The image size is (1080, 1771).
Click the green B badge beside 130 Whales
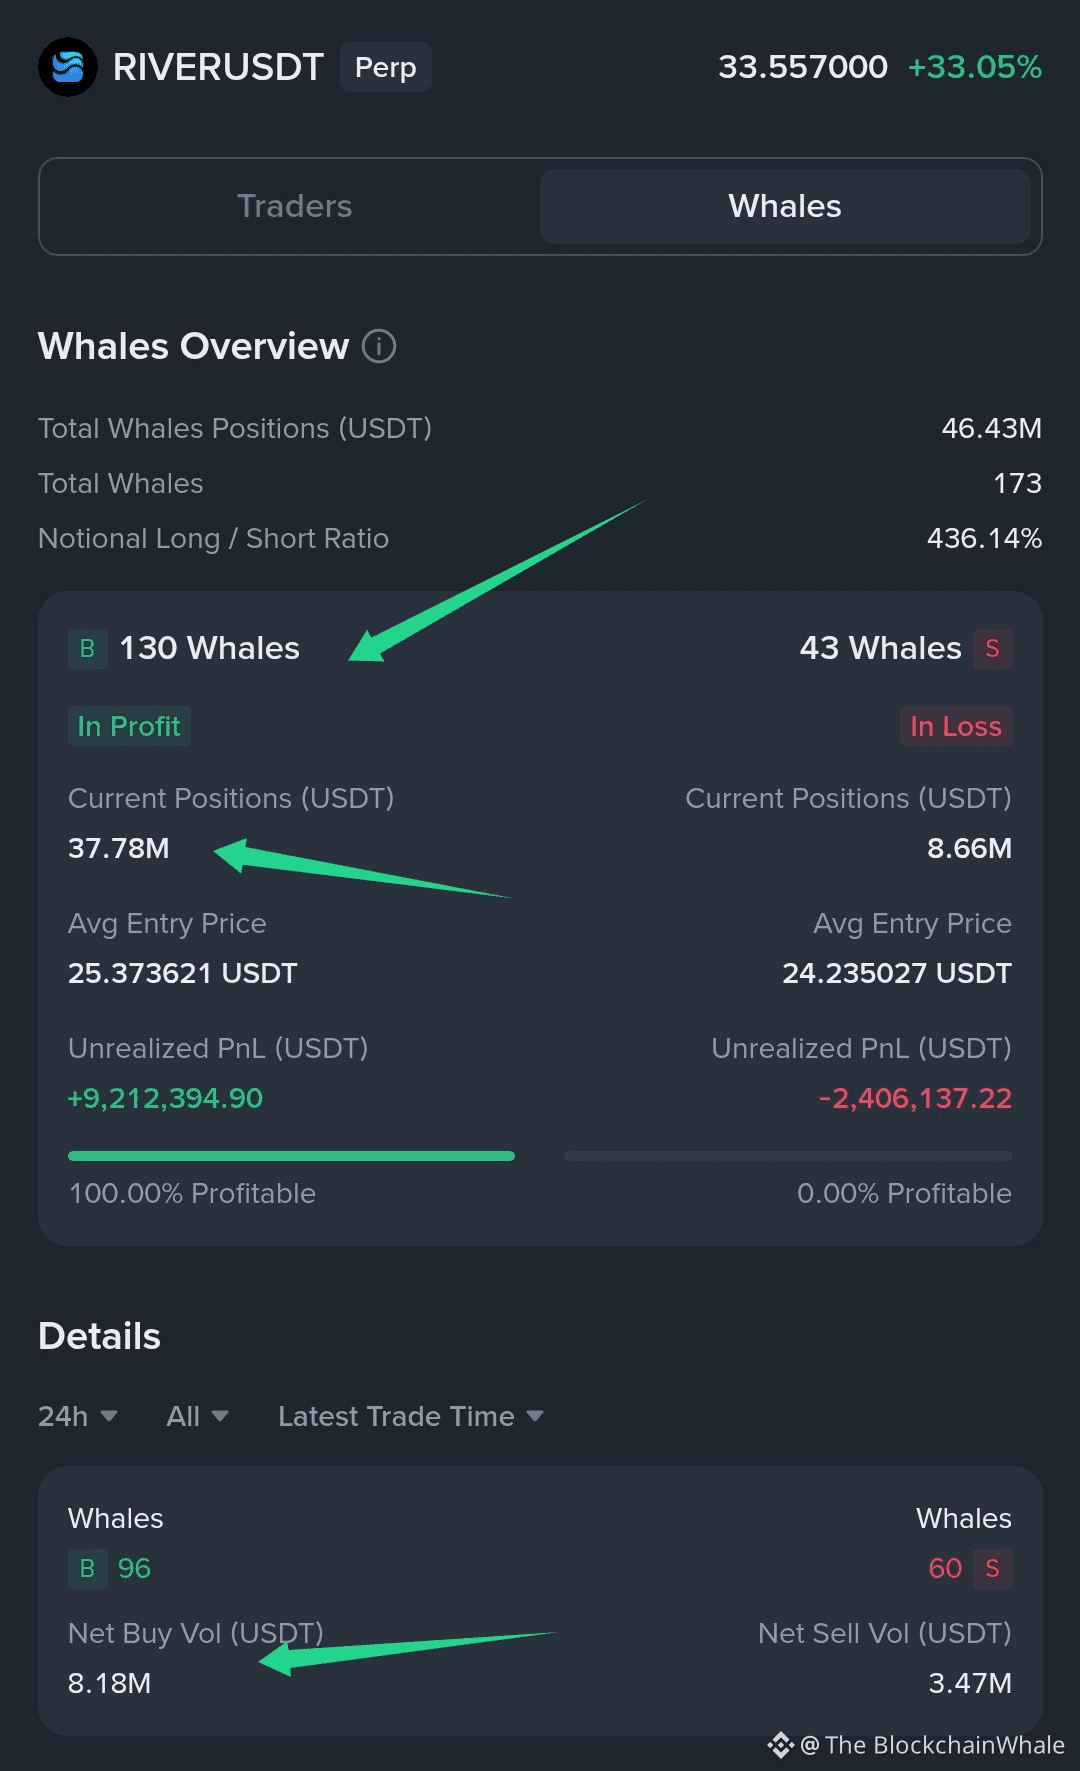click(87, 648)
